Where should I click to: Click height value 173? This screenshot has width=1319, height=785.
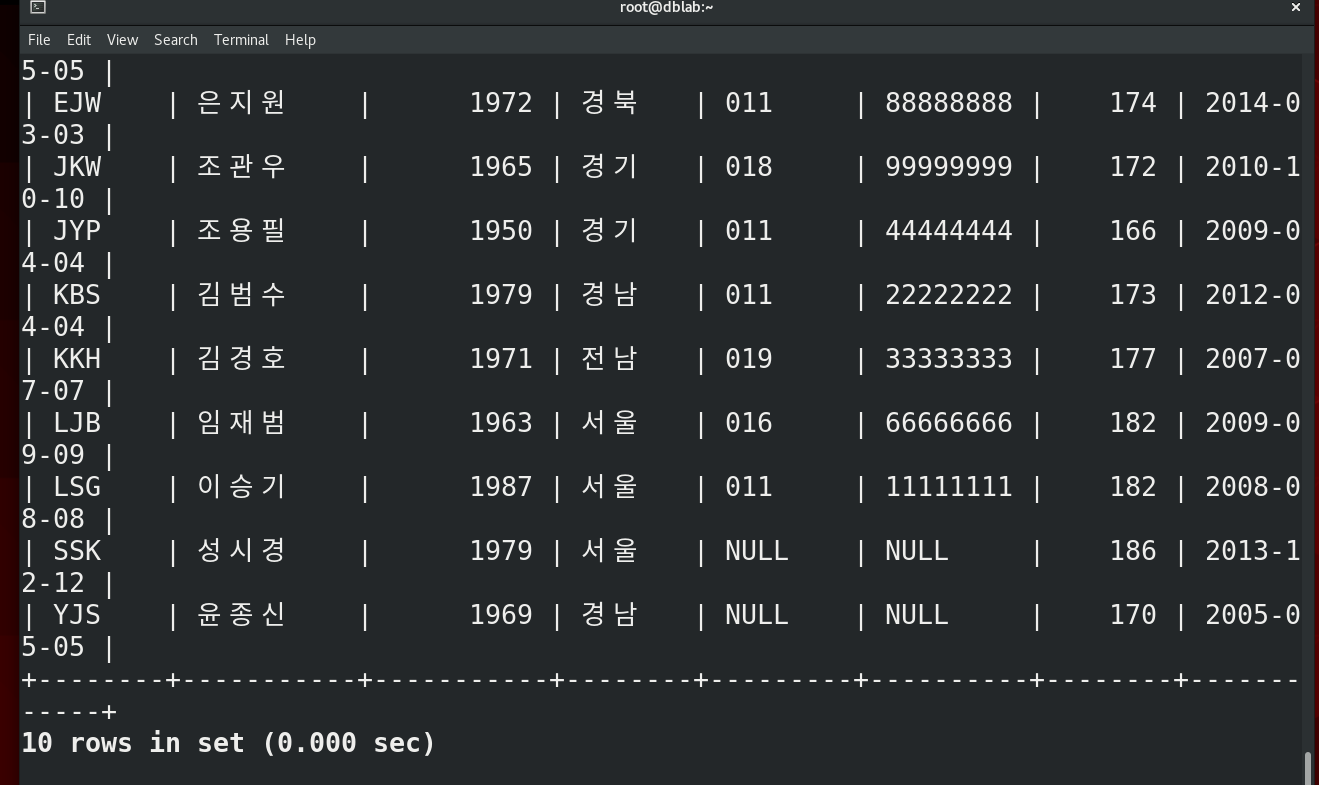click(1133, 295)
